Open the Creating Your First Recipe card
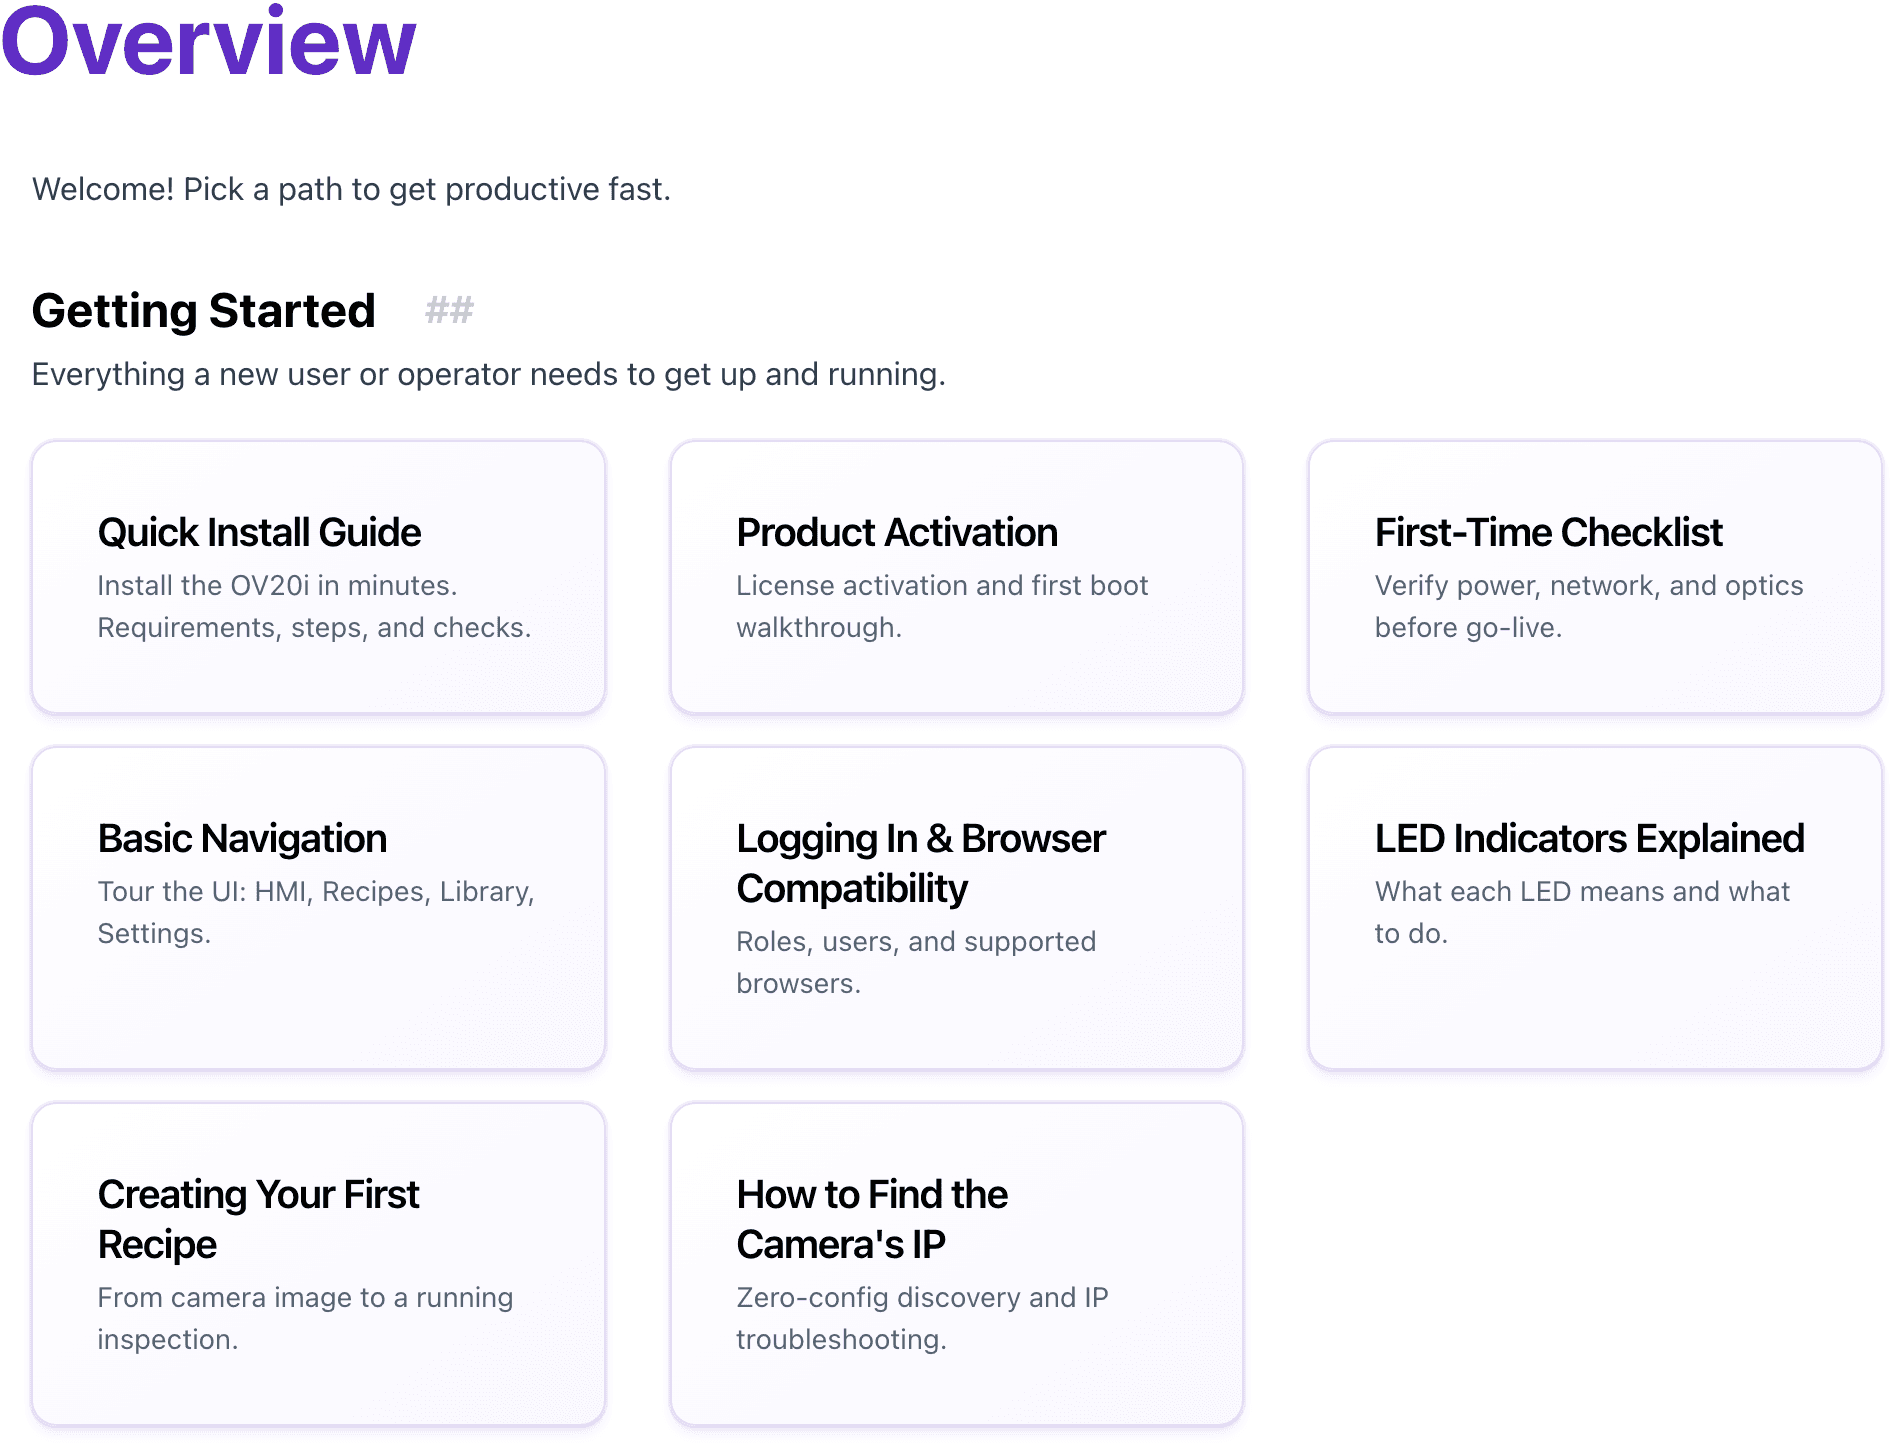Viewport: 1890px width, 1446px height. pos(318,1262)
